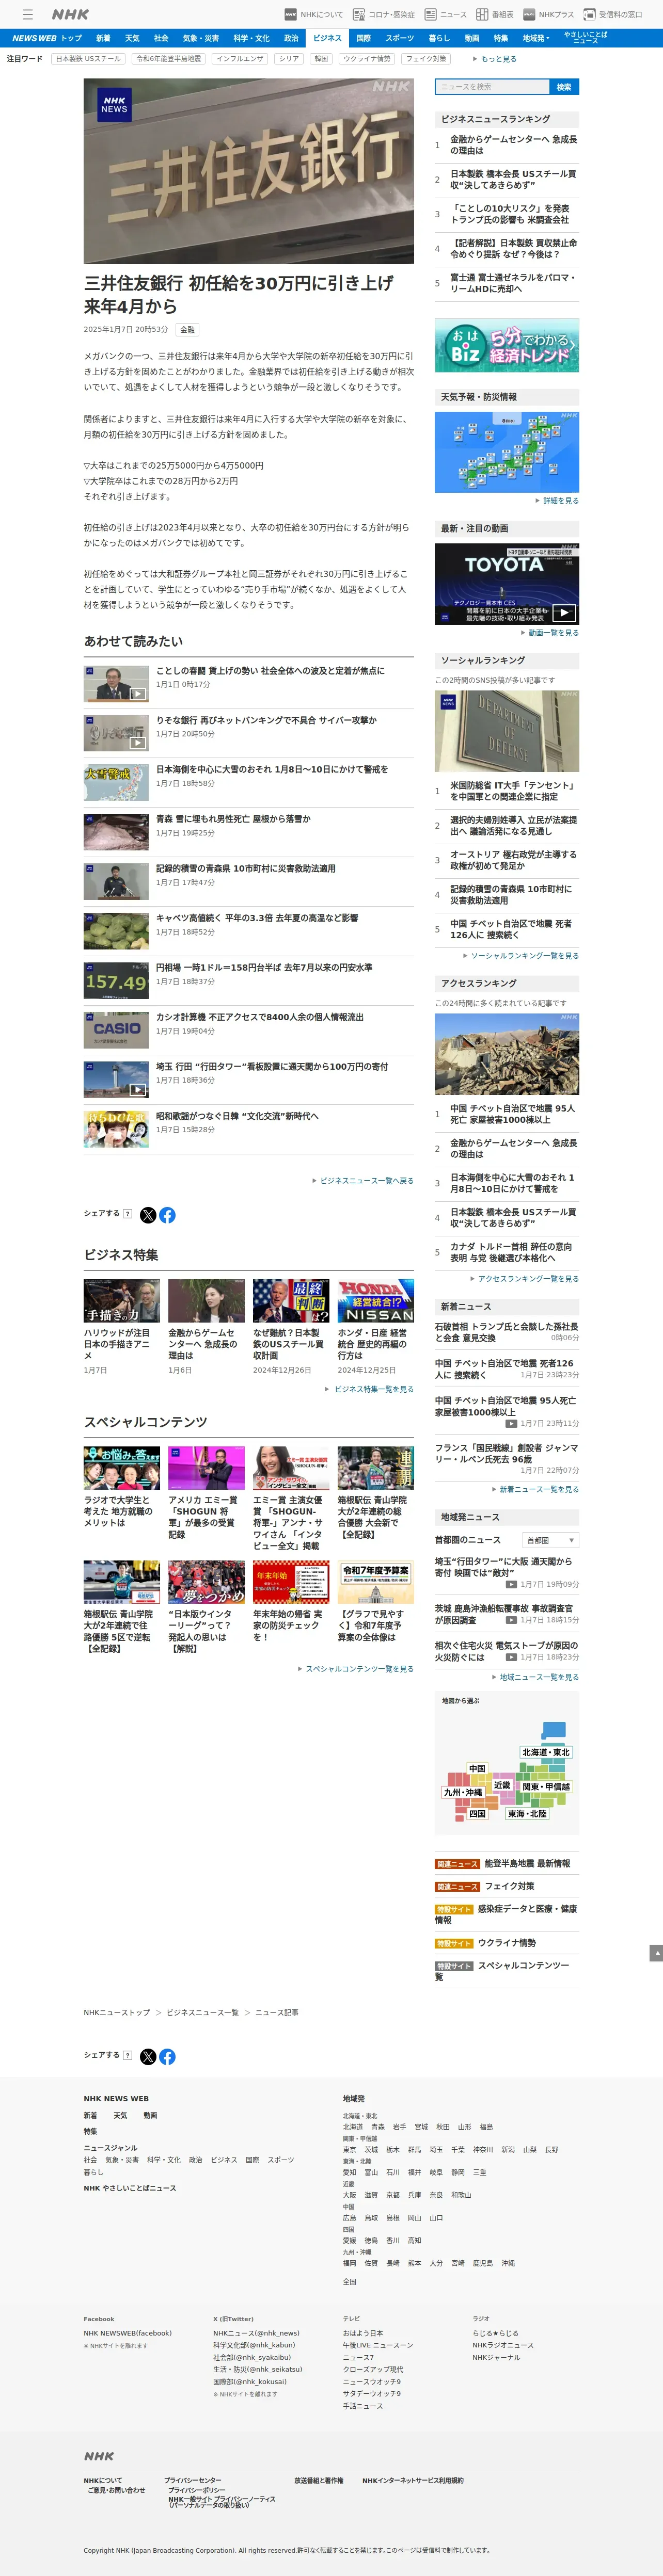Open NHKニュース(@nhk_news) footer link

pyautogui.click(x=256, y=2333)
